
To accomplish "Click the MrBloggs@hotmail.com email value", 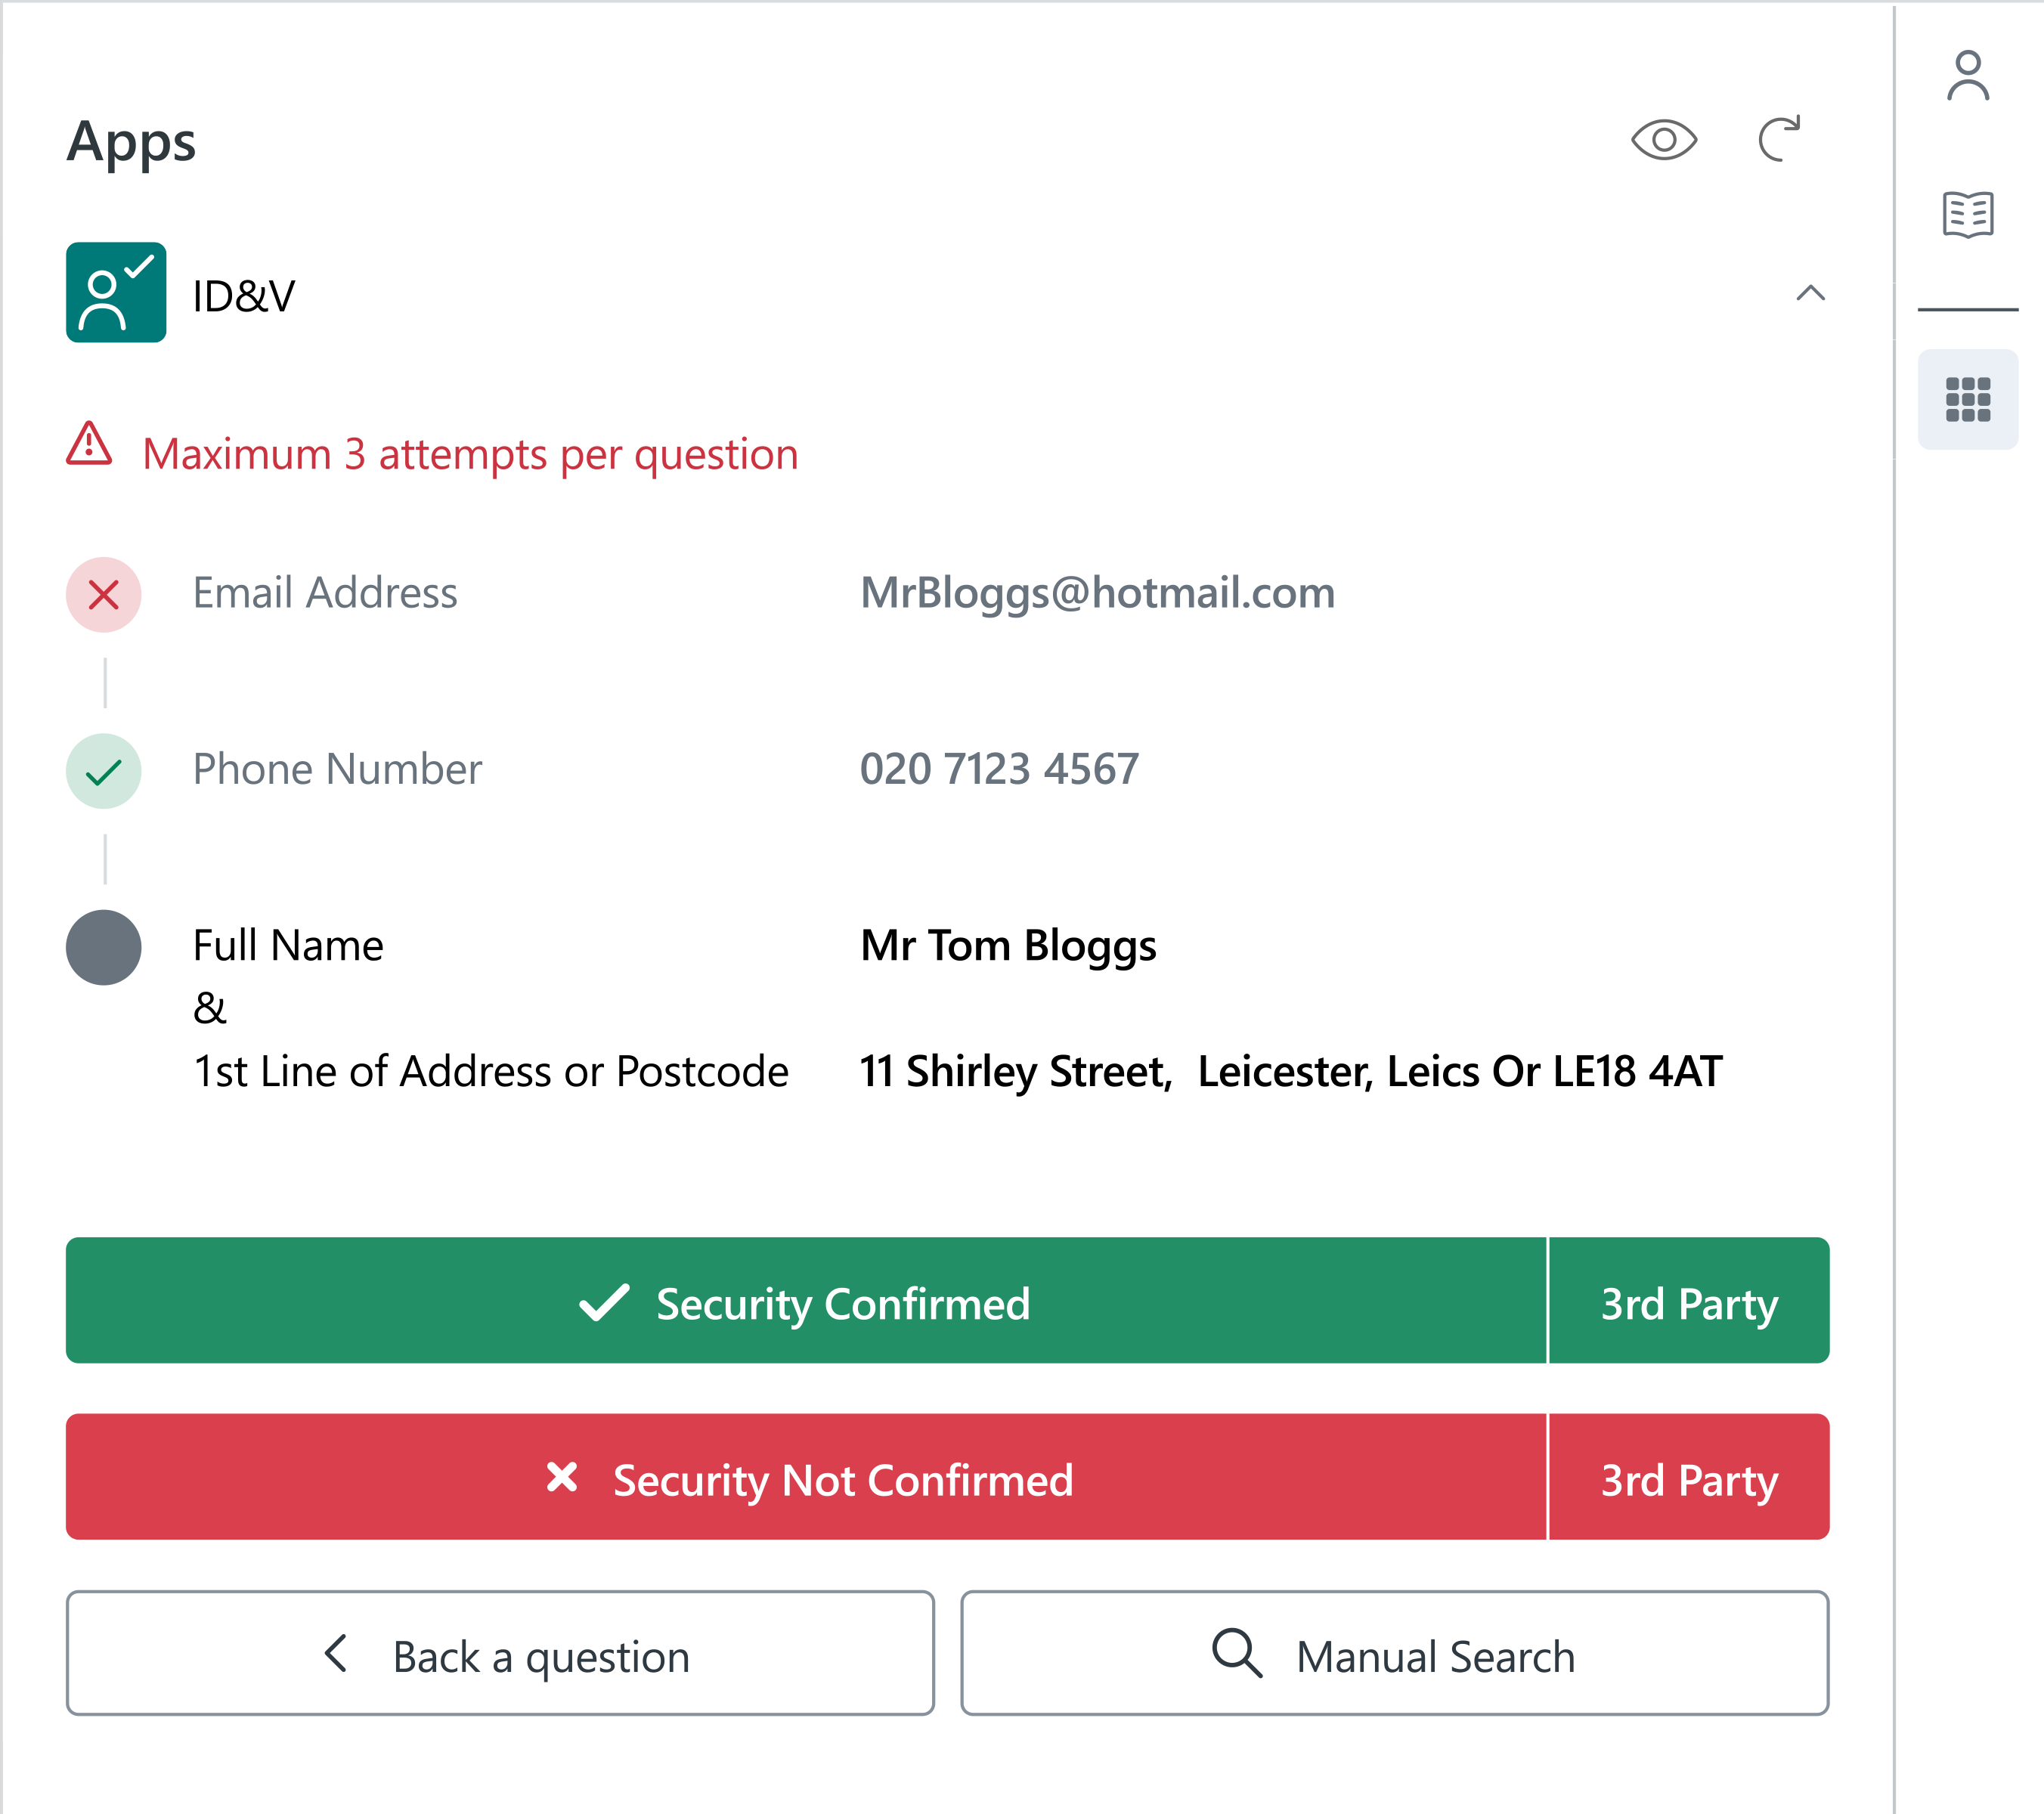I will (x=1097, y=593).
